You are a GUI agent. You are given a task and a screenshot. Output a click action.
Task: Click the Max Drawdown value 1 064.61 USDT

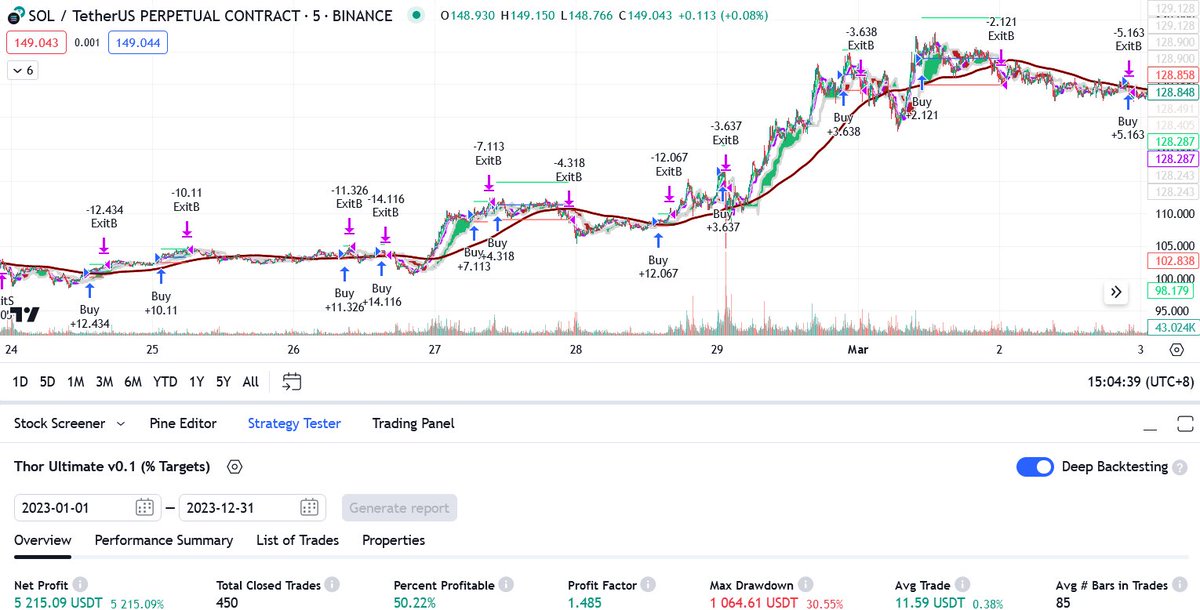pyautogui.click(x=756, y=603)
